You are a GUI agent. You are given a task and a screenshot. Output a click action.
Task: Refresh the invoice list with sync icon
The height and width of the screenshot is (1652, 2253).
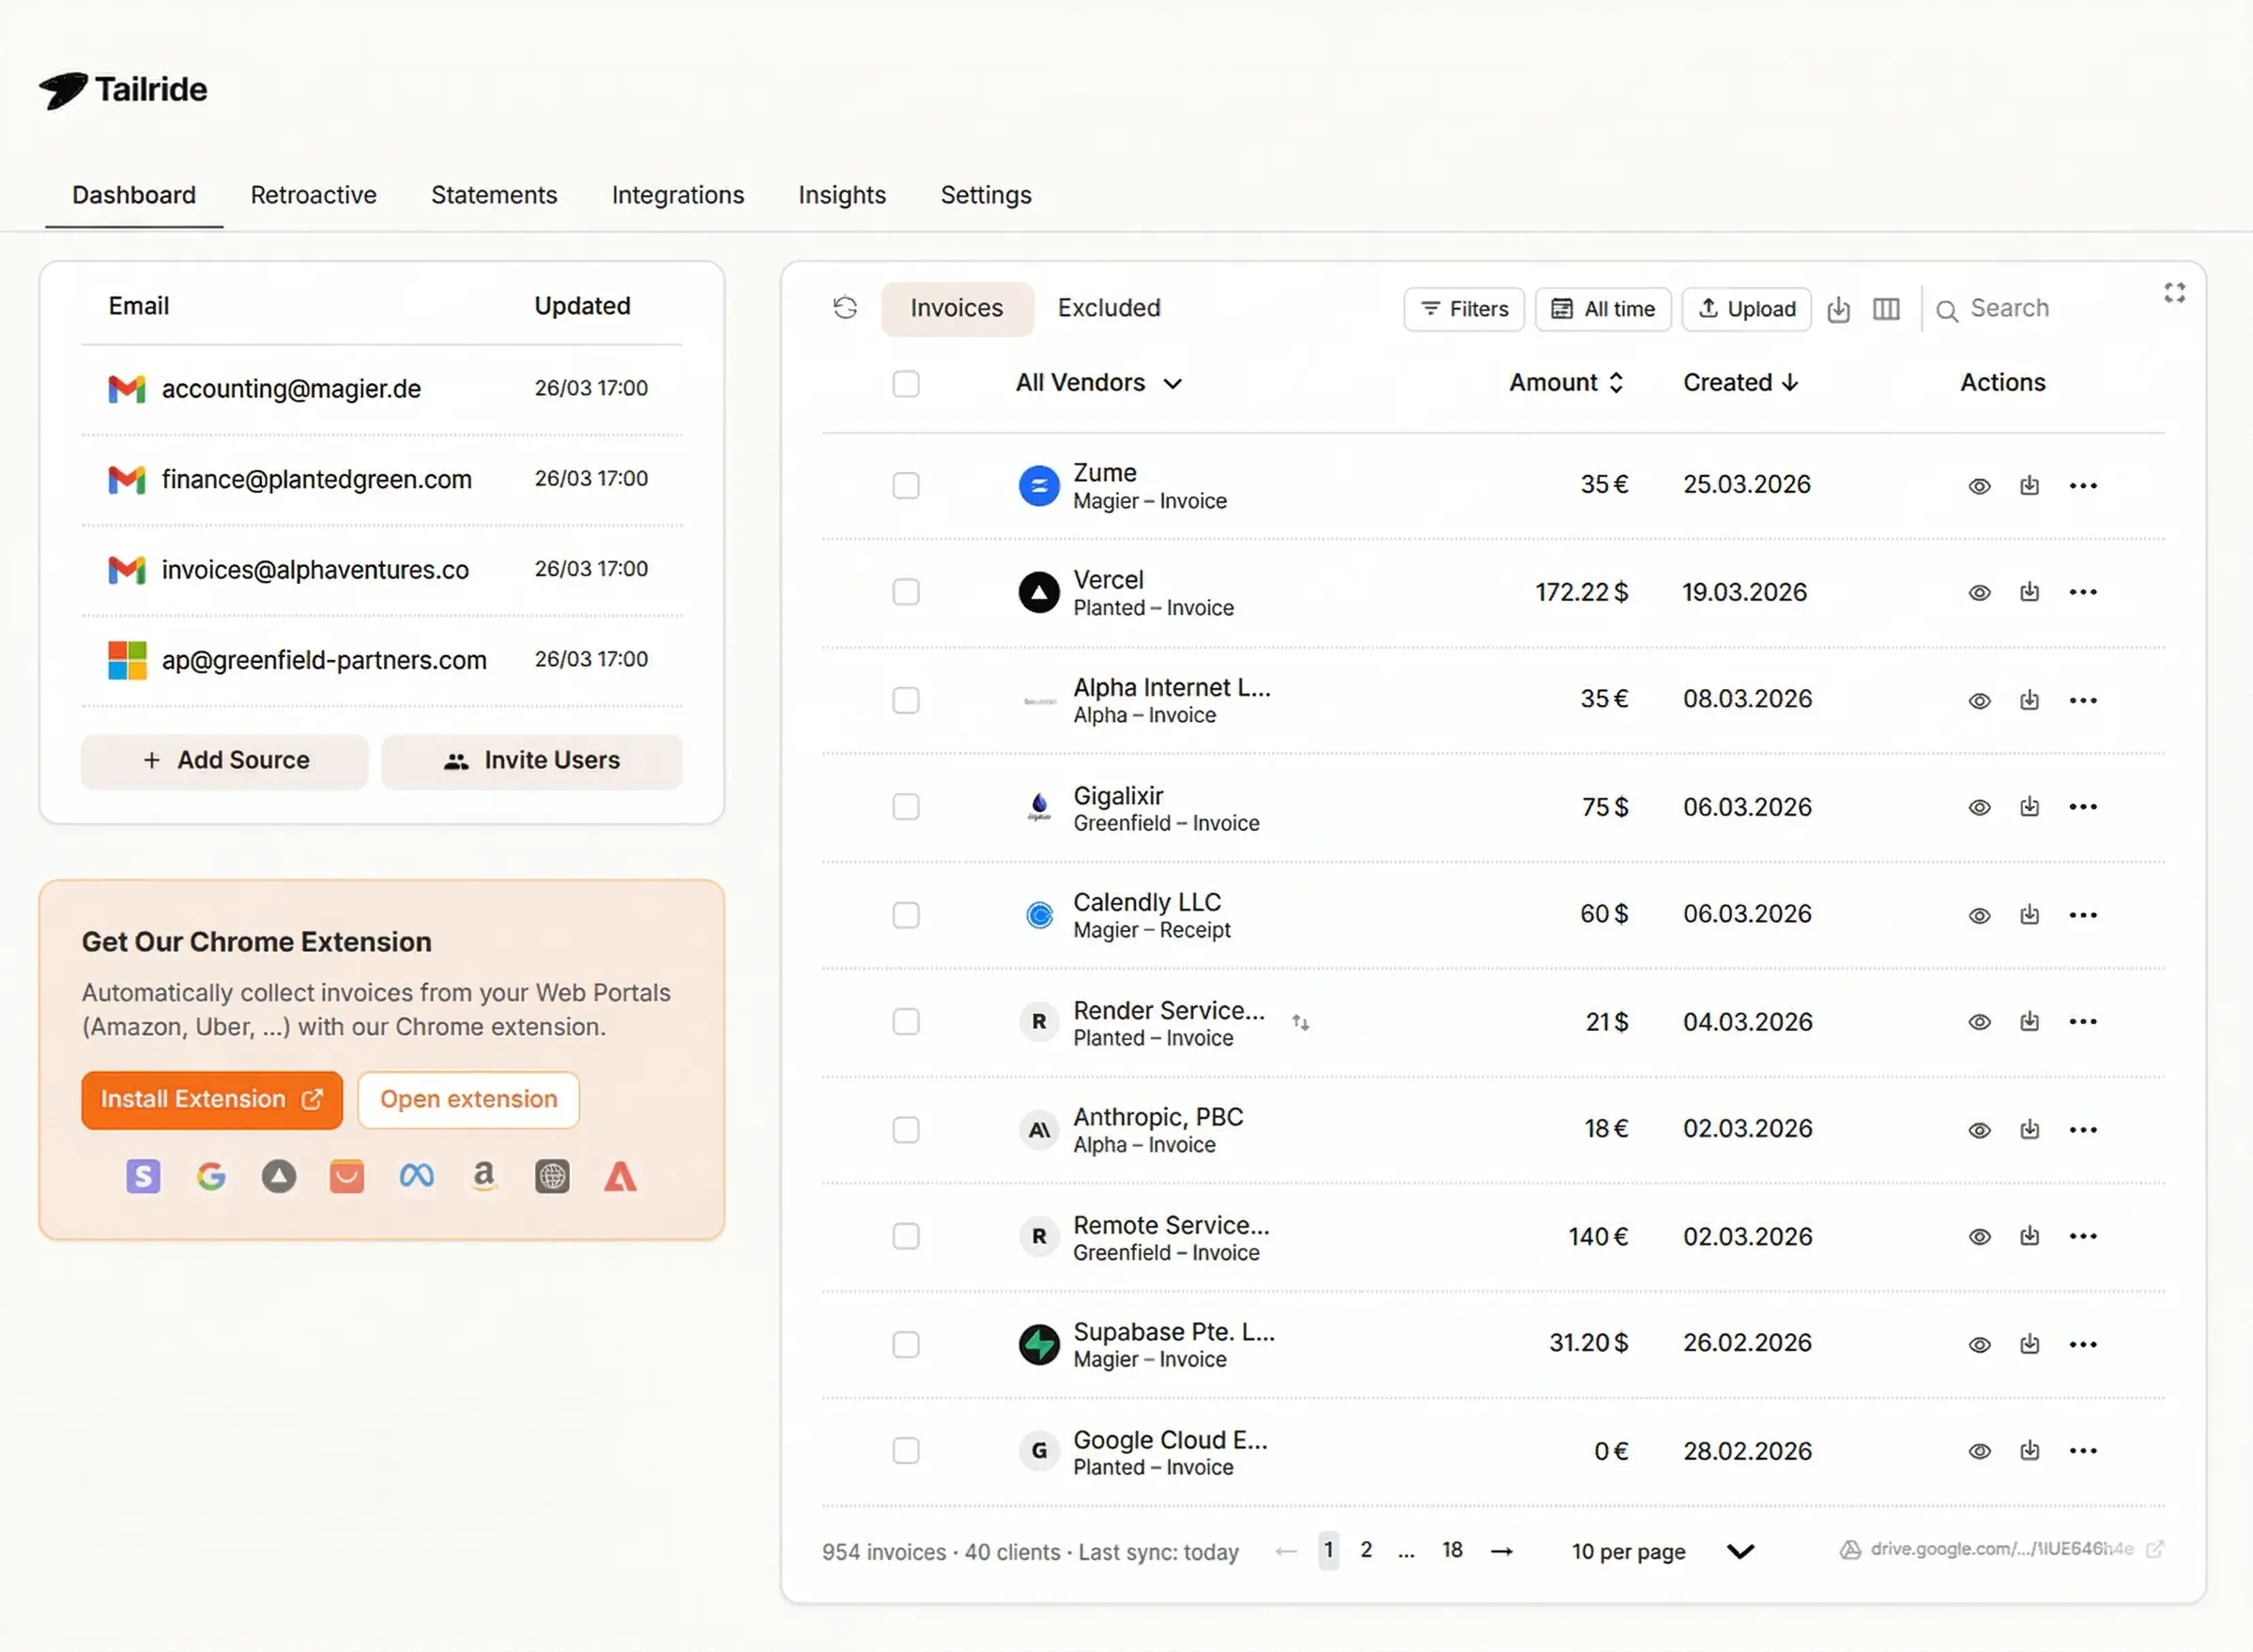(845, 308)
